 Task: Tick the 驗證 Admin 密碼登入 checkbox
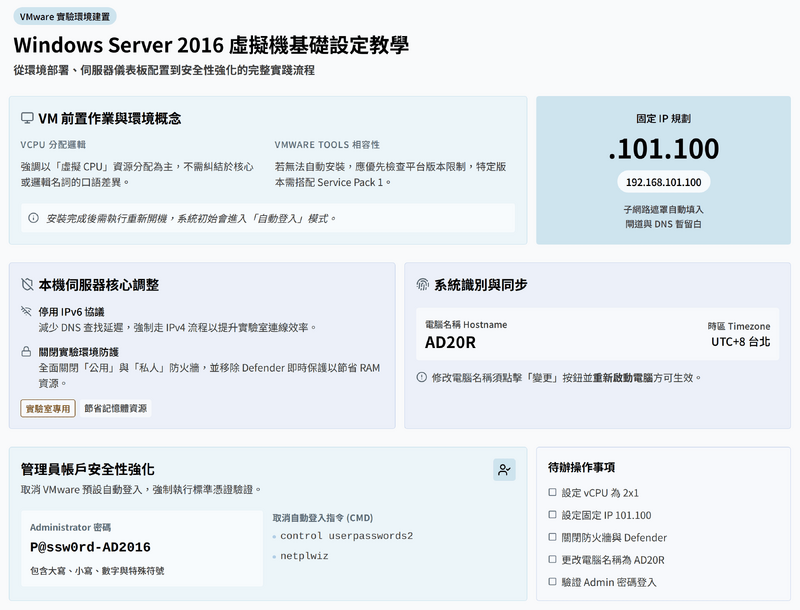553,582
